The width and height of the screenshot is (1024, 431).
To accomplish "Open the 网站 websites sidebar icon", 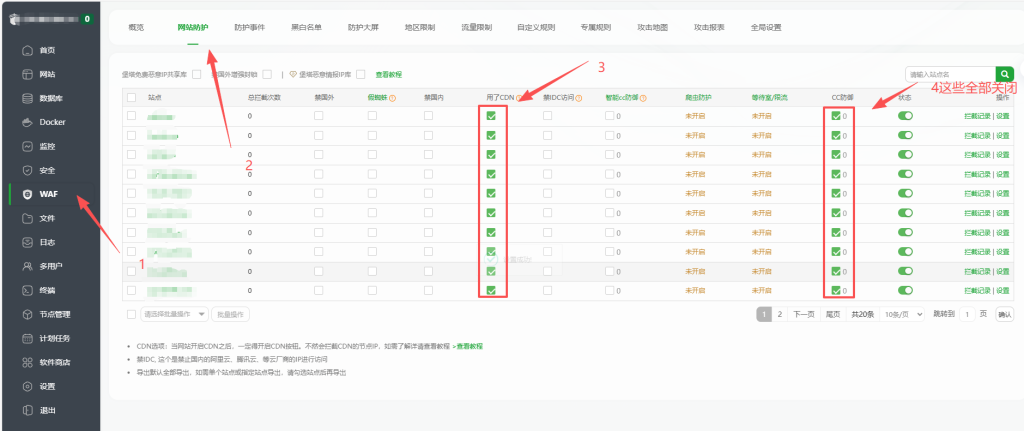I will 27,74.
